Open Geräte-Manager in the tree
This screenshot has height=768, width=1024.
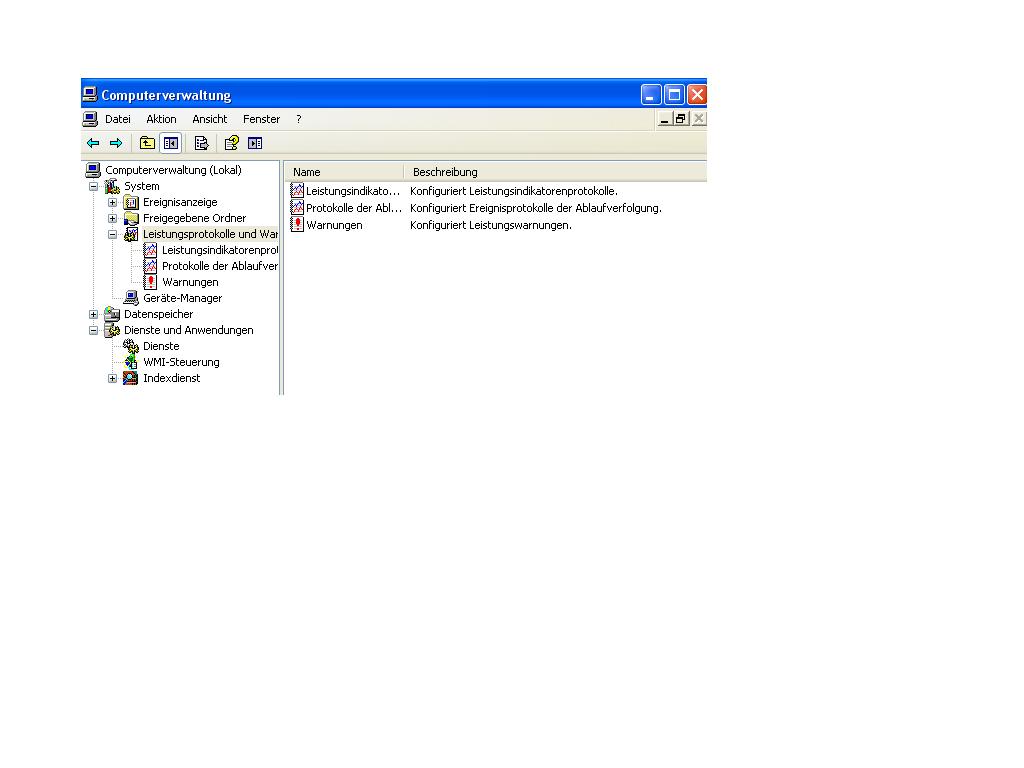(x=182, y=298)
